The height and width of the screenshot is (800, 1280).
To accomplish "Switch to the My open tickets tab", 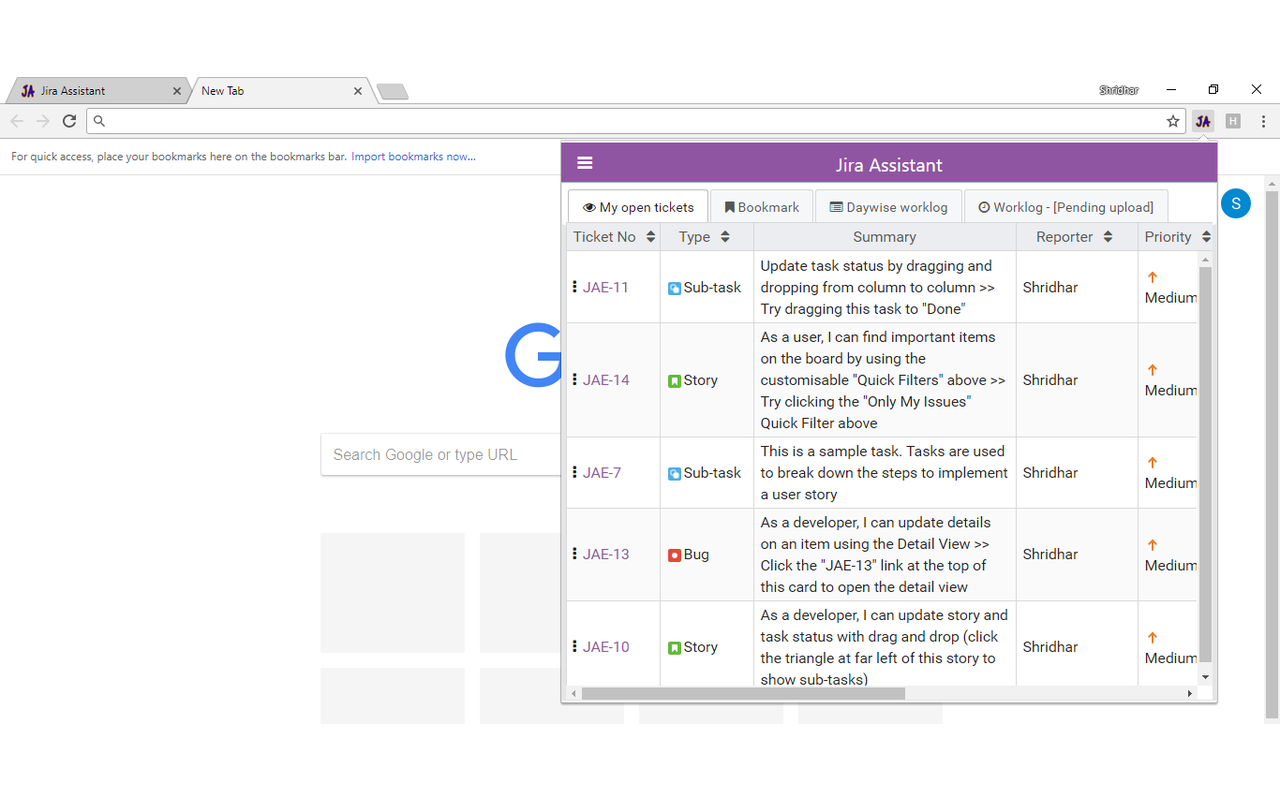I will click(x=638, y=207).
